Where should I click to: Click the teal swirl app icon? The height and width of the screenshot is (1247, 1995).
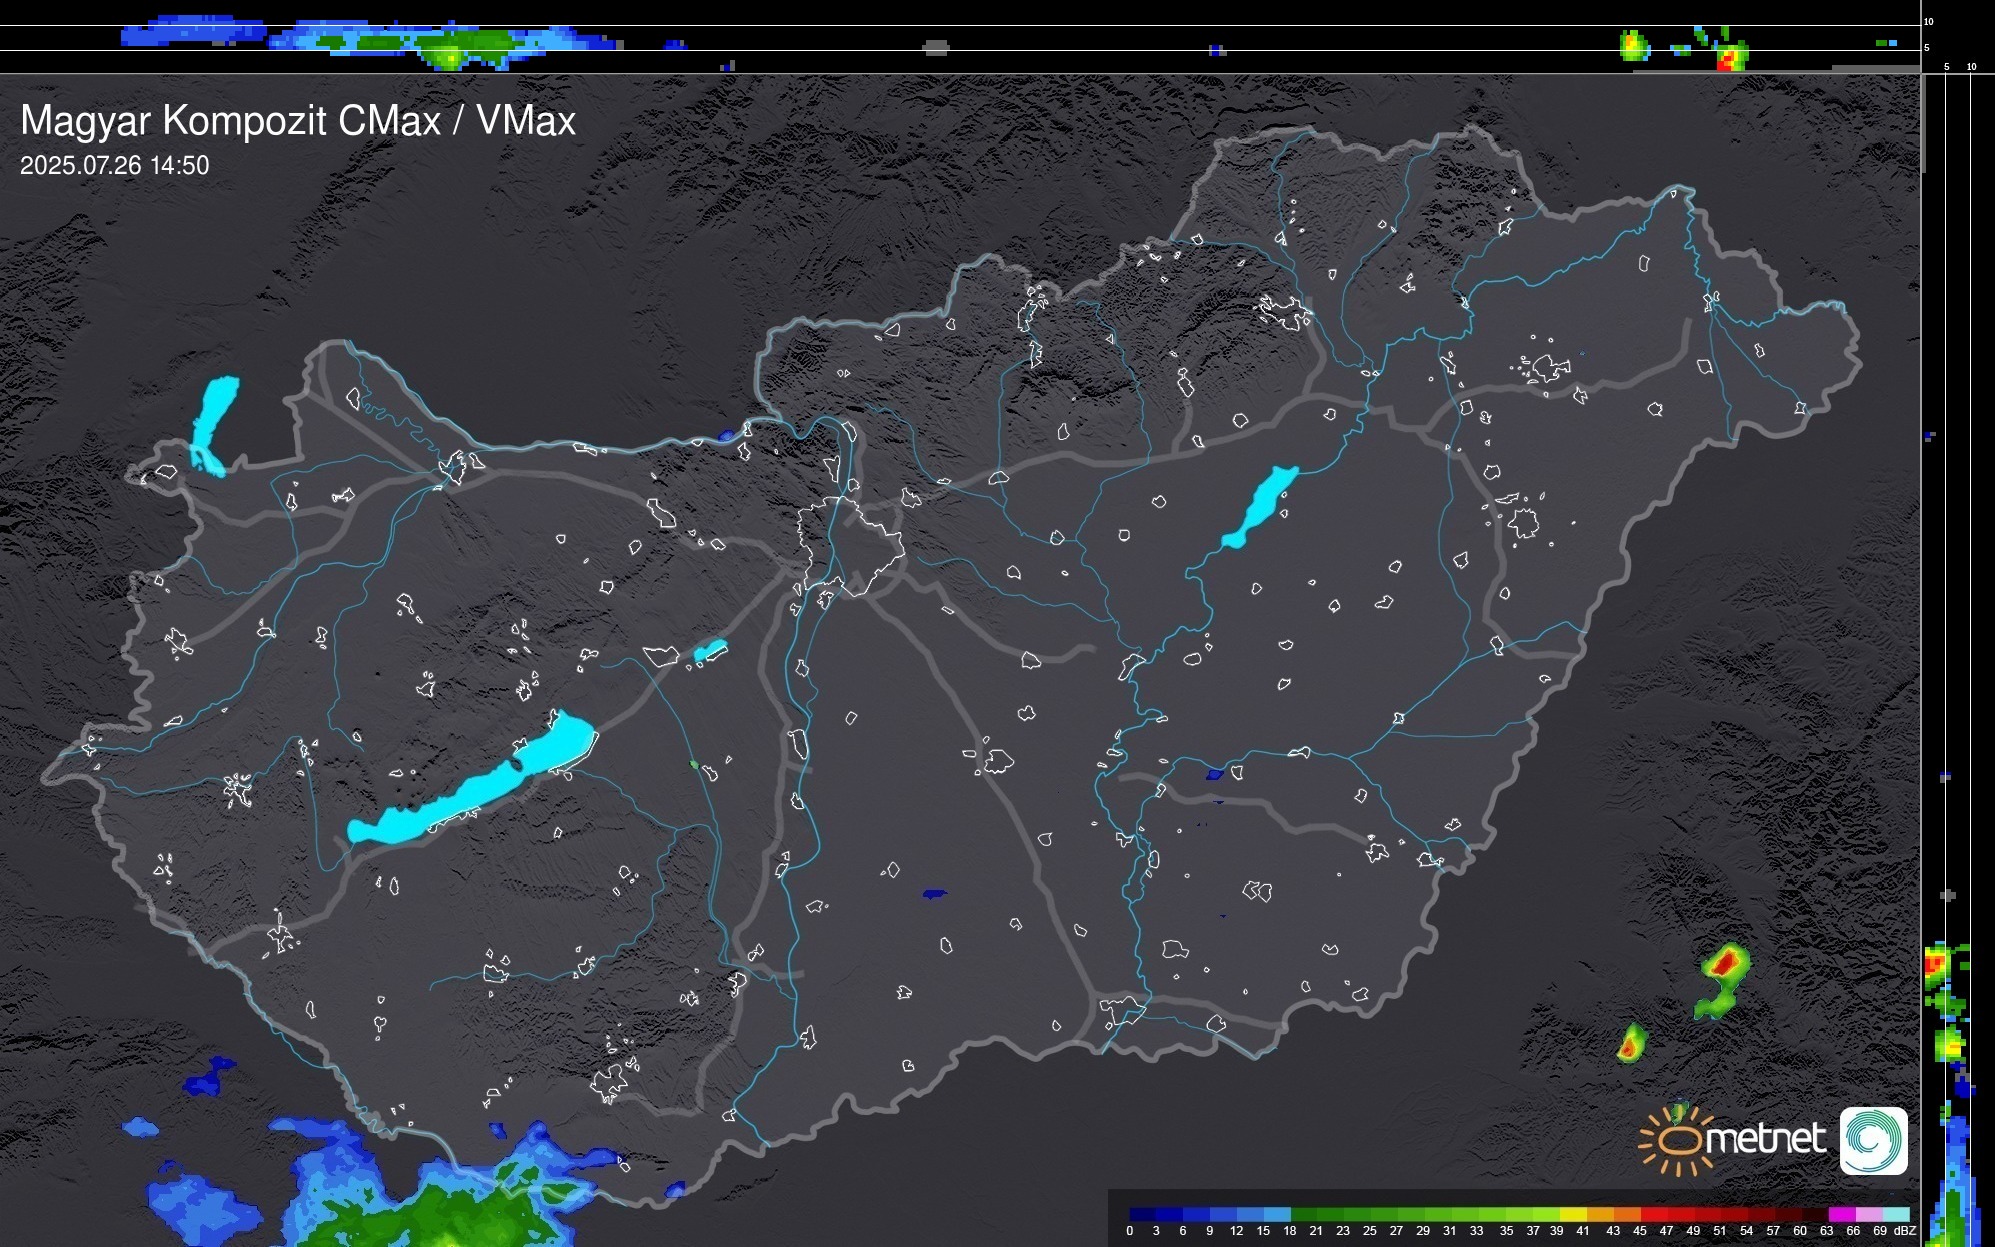(1873, 1140)
